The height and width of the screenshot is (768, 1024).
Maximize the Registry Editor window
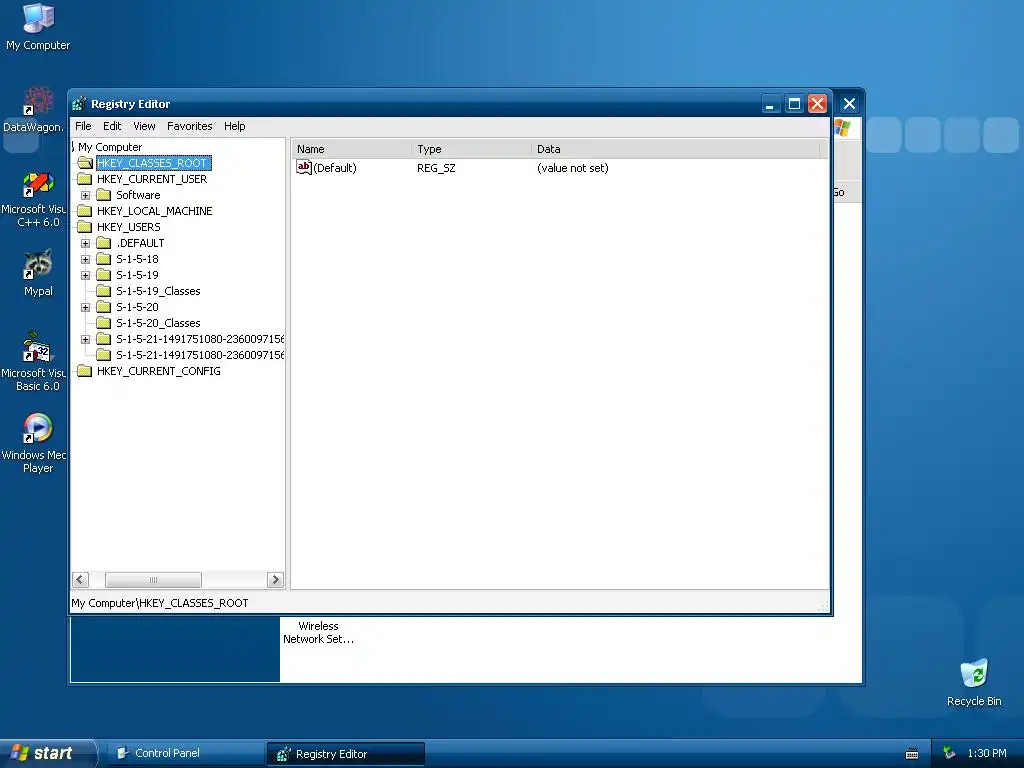coord(794,104)
